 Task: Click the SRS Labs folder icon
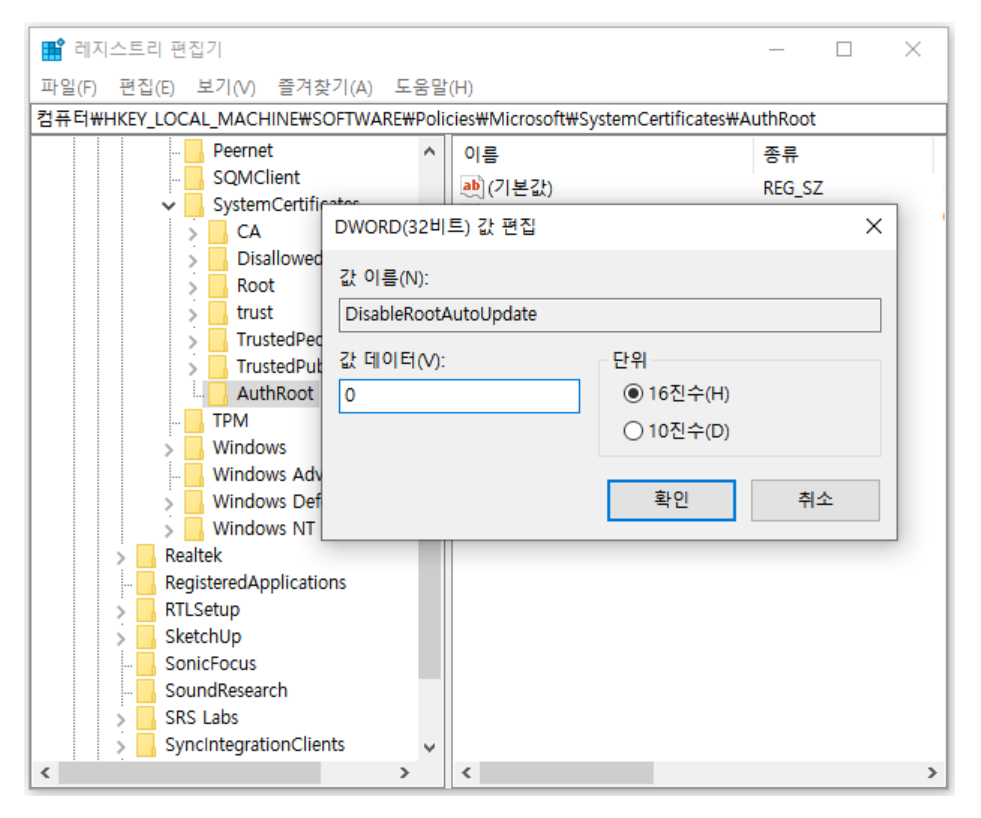pos(146,717)
